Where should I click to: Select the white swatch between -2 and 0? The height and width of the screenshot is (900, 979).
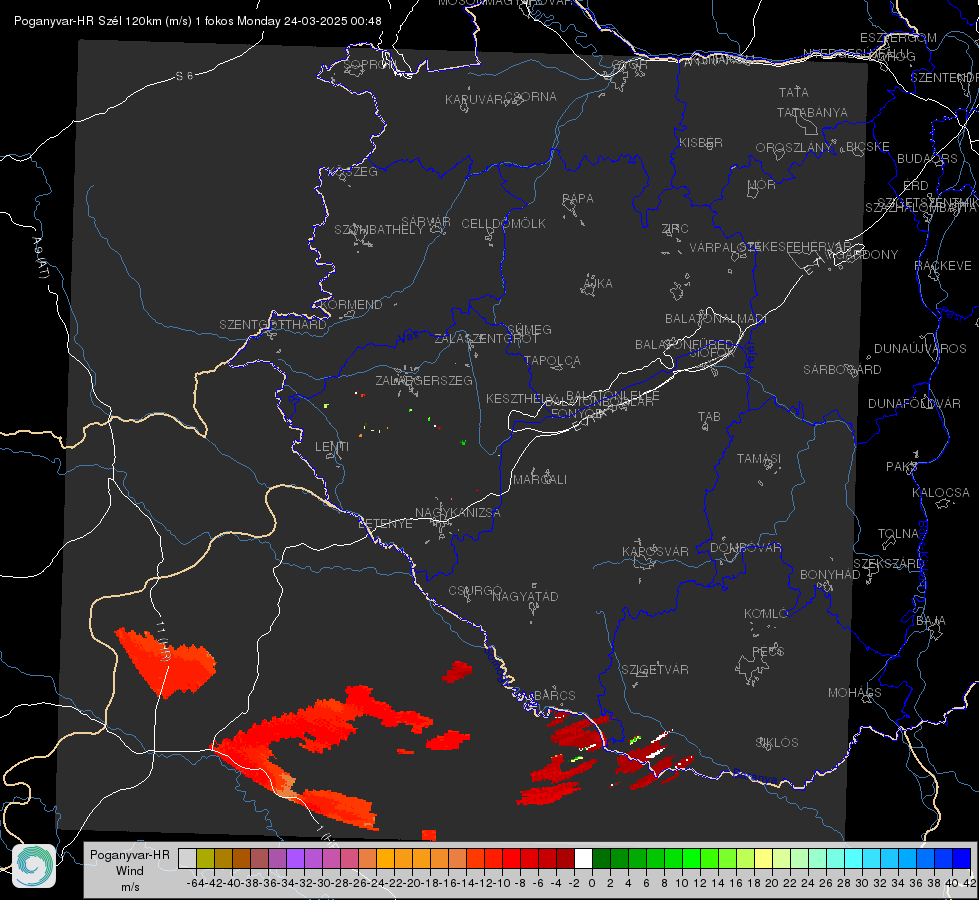click(x=583, y=858)
